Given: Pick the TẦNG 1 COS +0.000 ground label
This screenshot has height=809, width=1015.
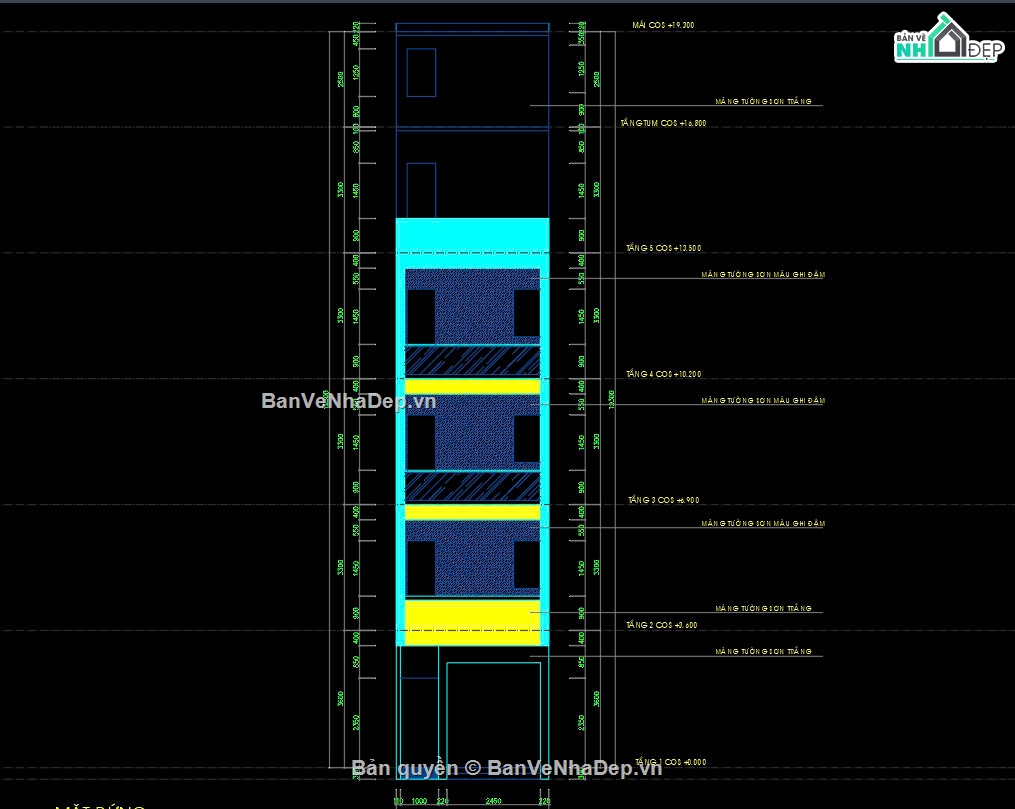Looking at the screenshot, I should tap(670, 762).
